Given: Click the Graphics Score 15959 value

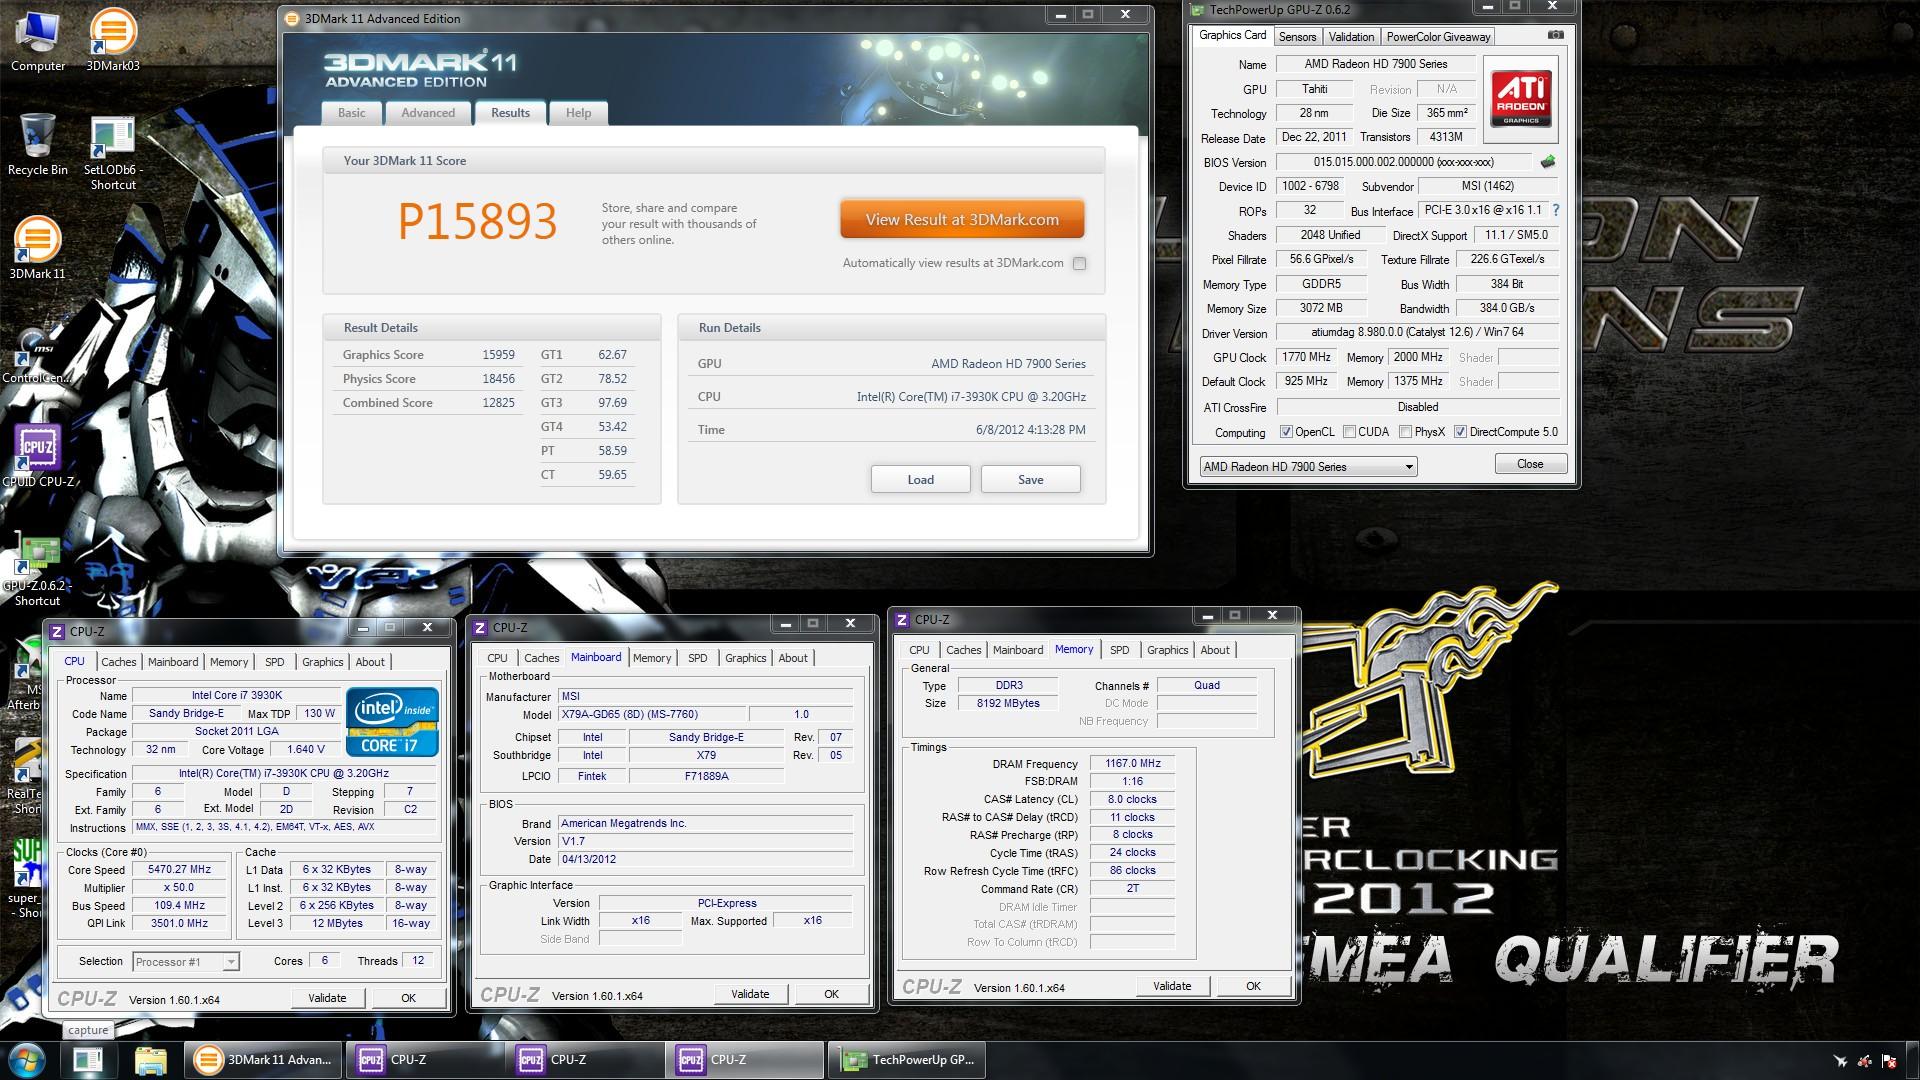Looking at the screenshot, I should [498, 355].
